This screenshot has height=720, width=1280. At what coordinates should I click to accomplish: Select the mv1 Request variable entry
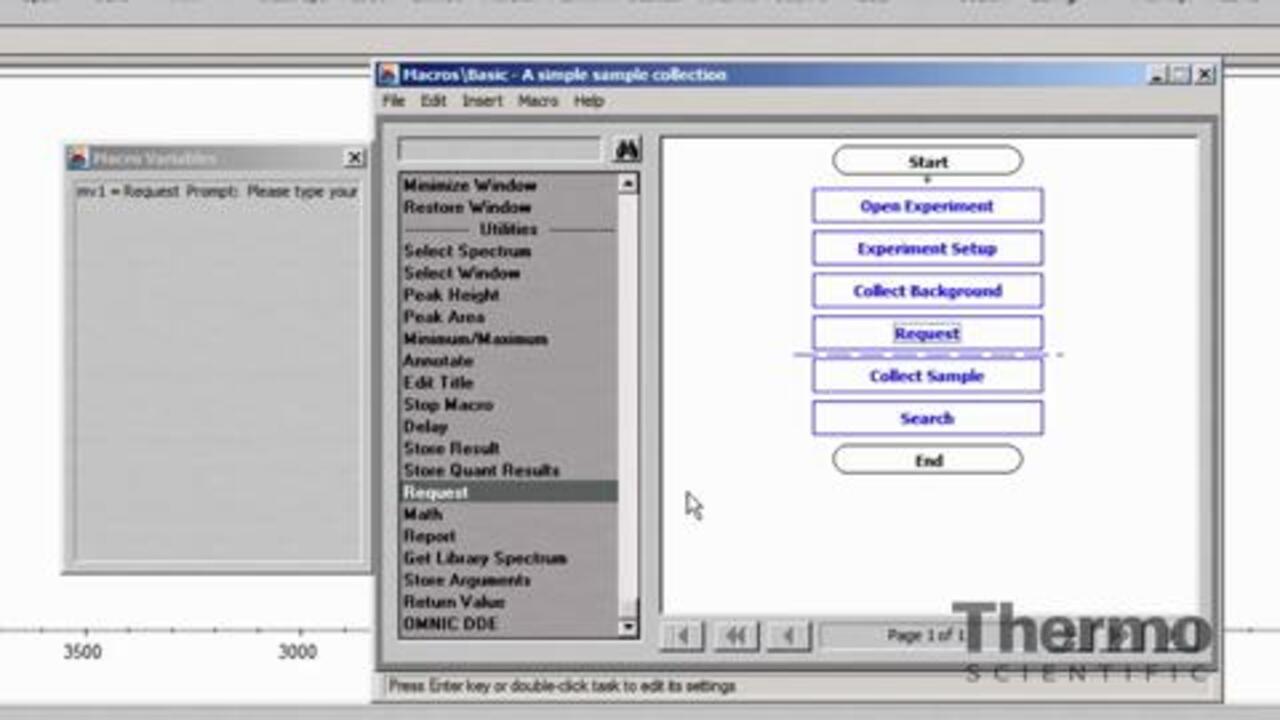[x=217, y=191]
